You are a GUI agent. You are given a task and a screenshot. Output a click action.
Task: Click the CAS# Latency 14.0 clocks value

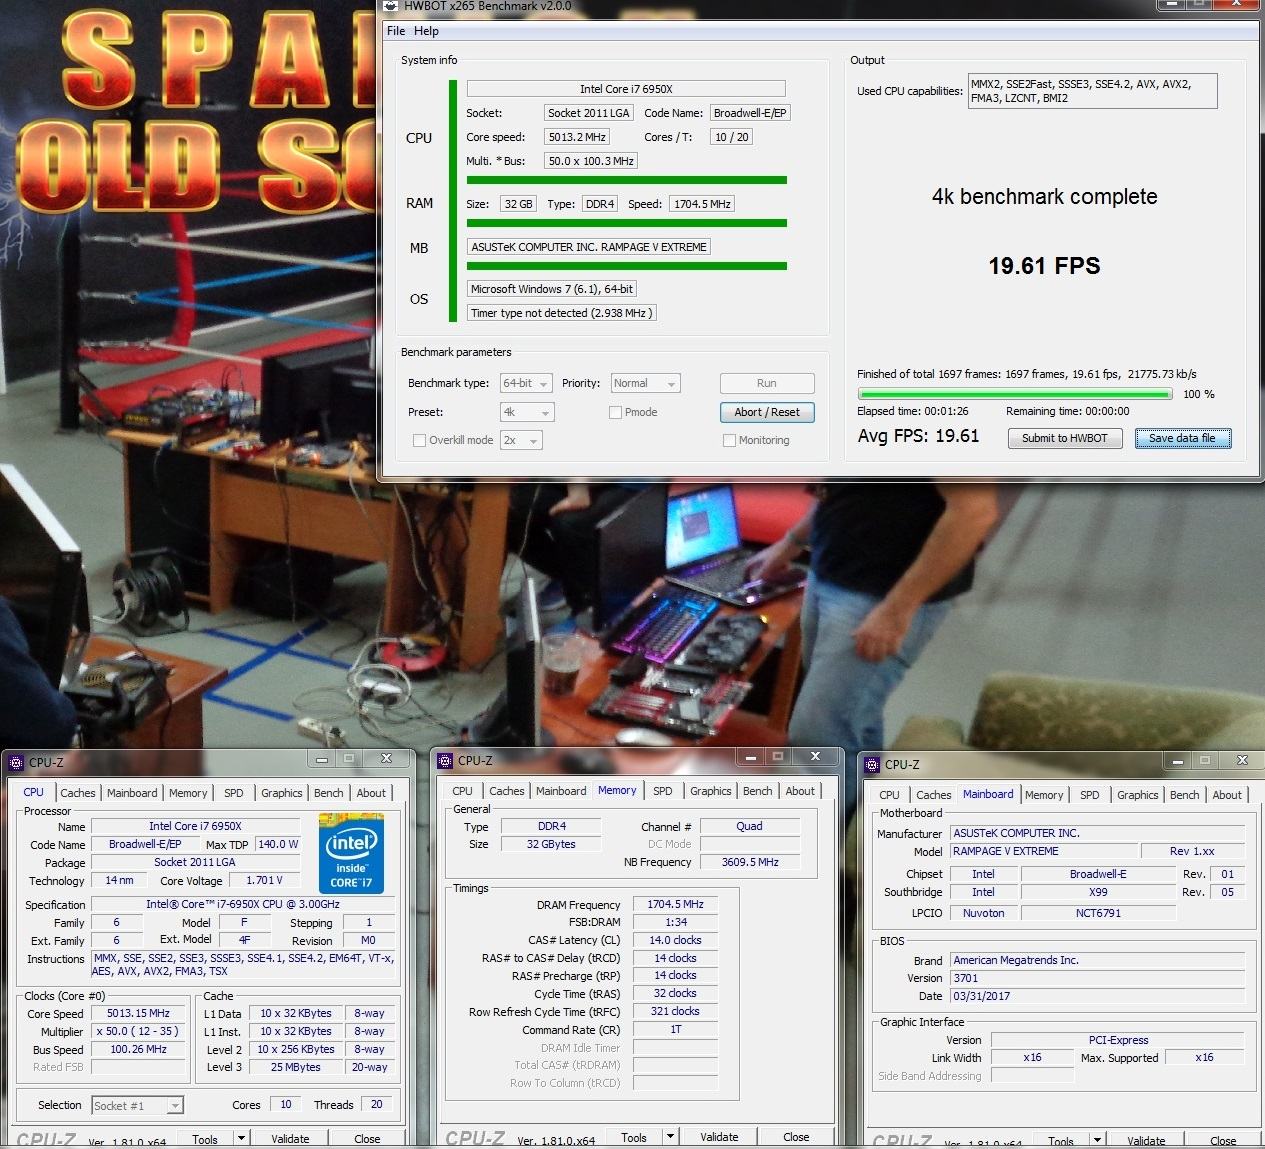coord(675,940)
